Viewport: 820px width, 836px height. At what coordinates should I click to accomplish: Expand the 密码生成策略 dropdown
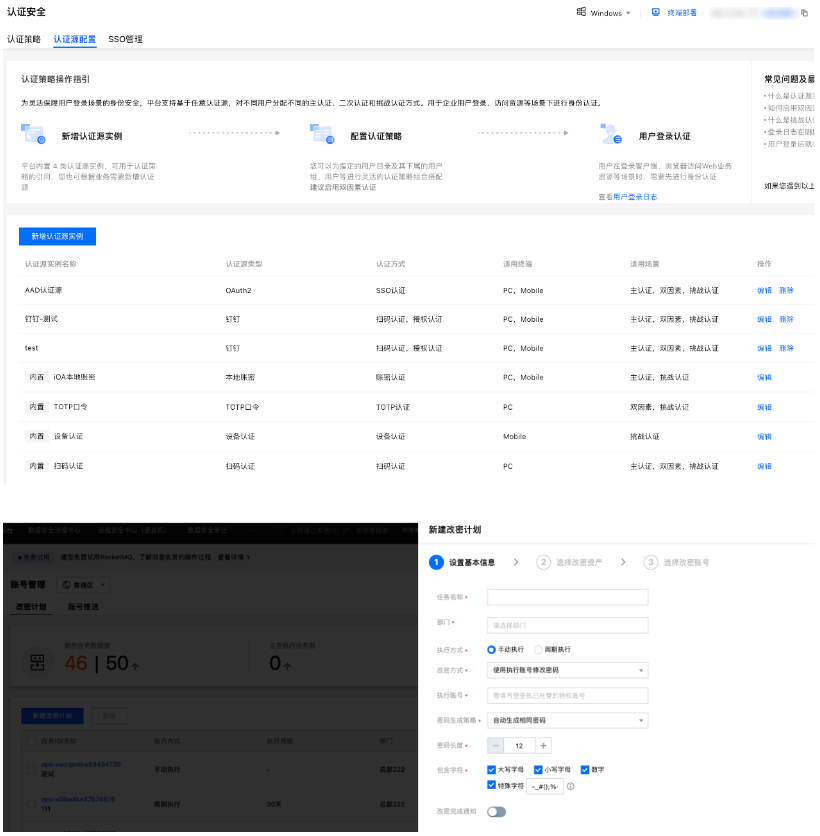(567, 720)
